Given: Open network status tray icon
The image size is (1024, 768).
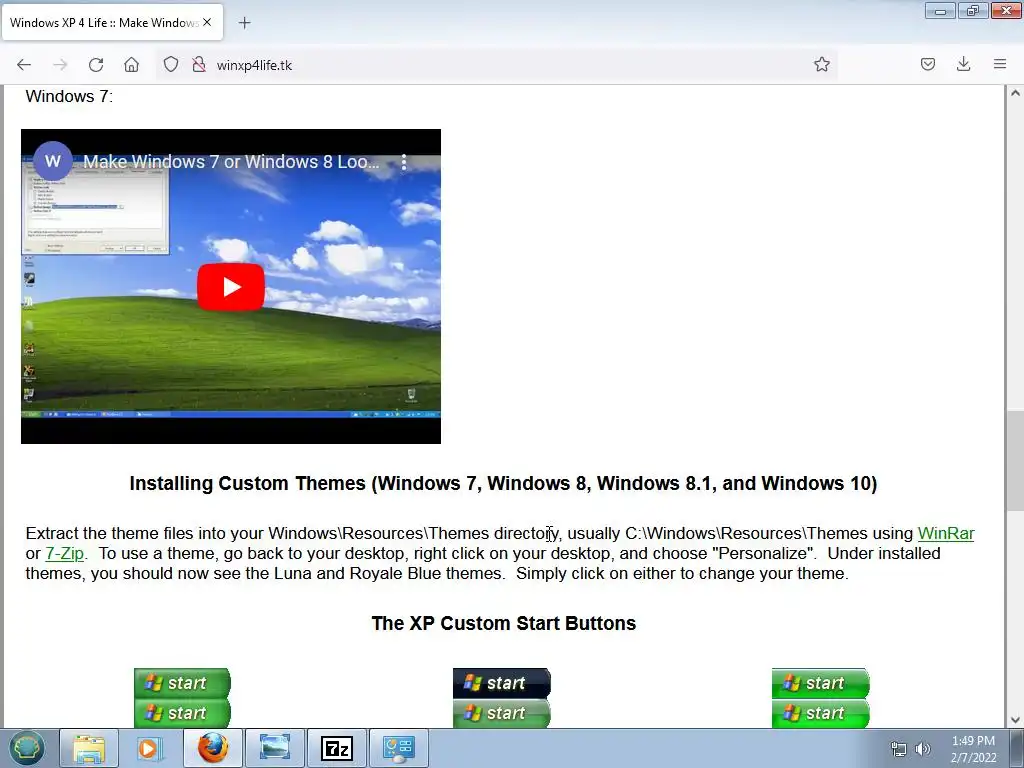Looking at the screenshot, I should pos(899,749).
